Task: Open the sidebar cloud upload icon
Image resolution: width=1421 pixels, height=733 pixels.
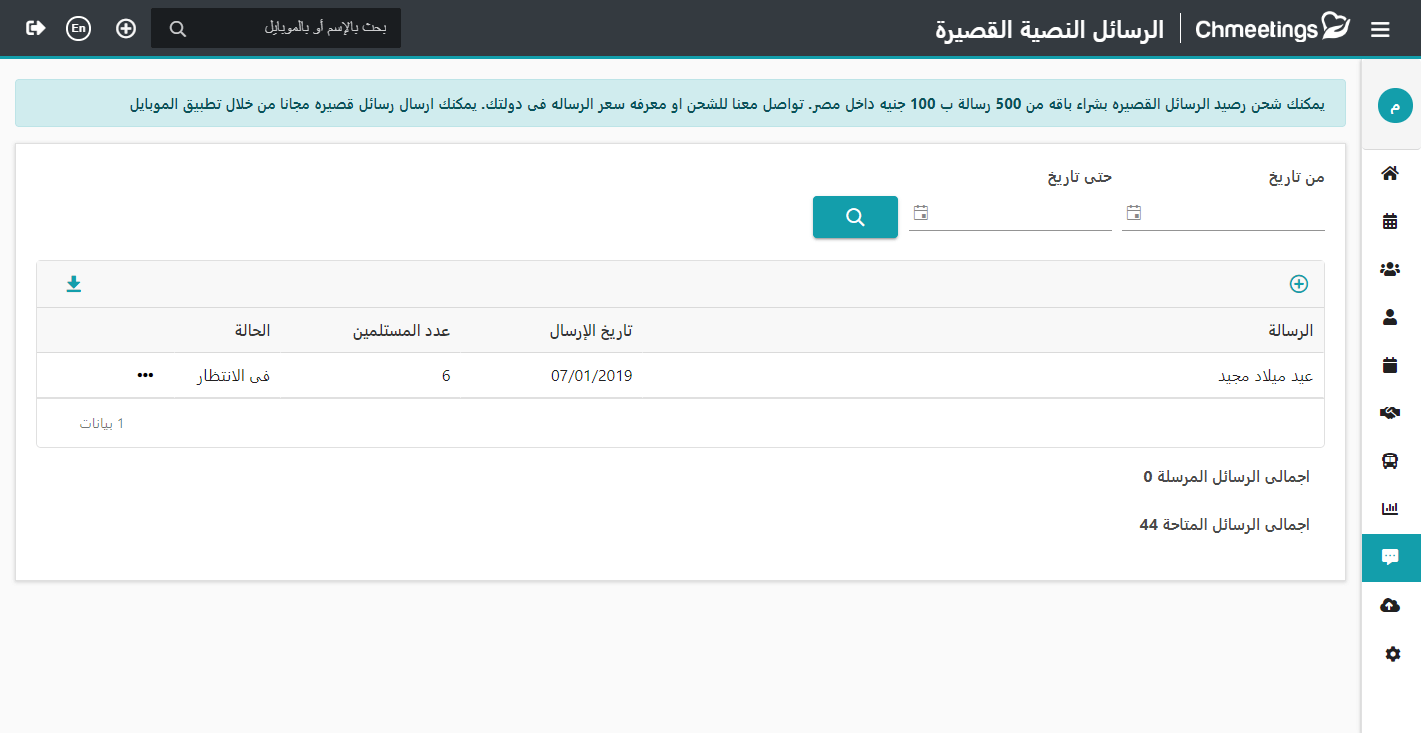Action: 1390,605
